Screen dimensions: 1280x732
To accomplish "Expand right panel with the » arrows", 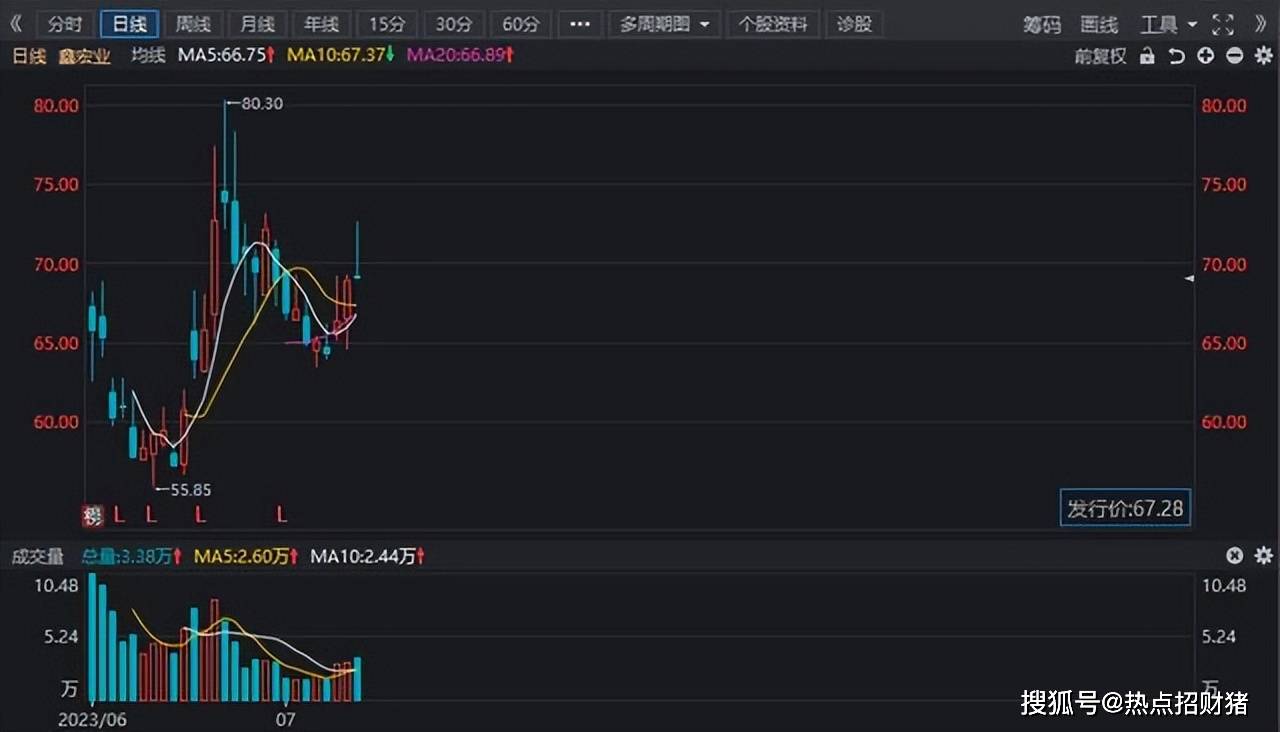I will click(1262, 23).
